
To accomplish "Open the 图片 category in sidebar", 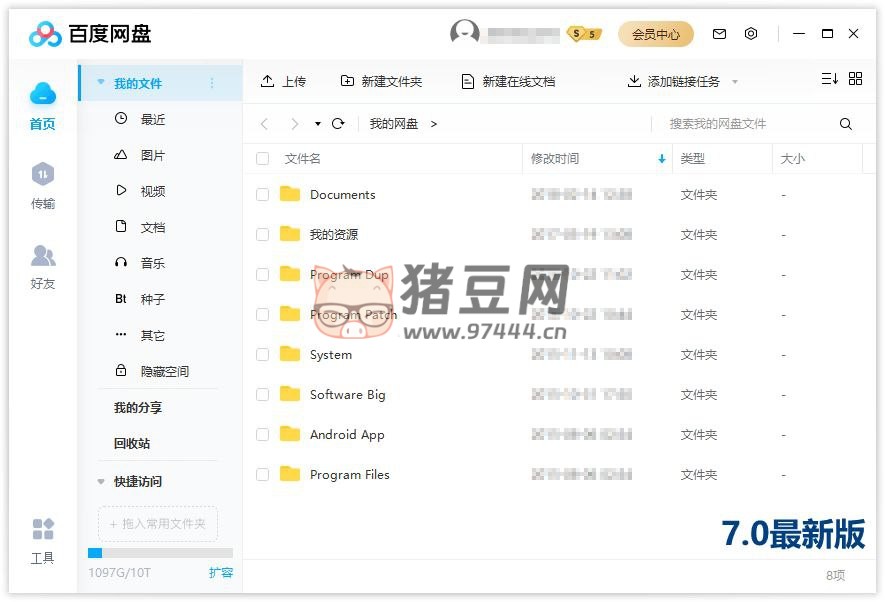I will 152,156.
